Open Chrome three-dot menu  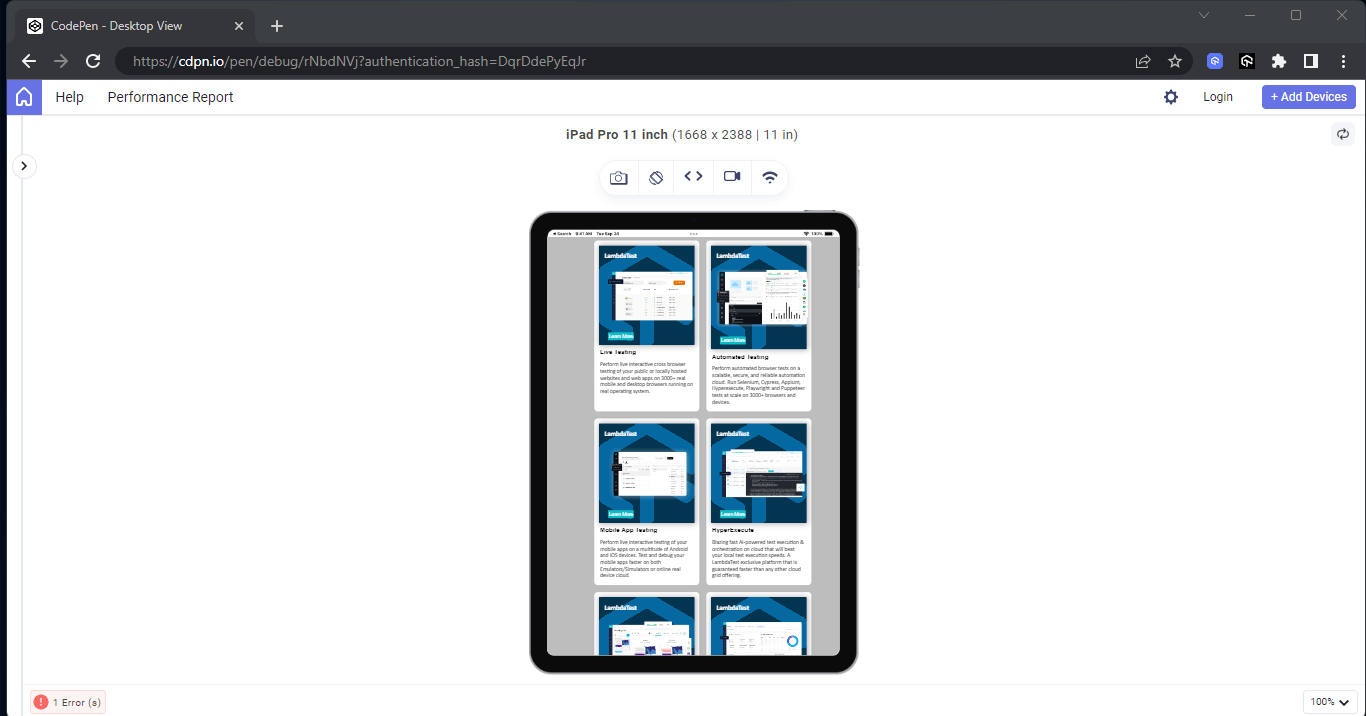click(1342, 61)
